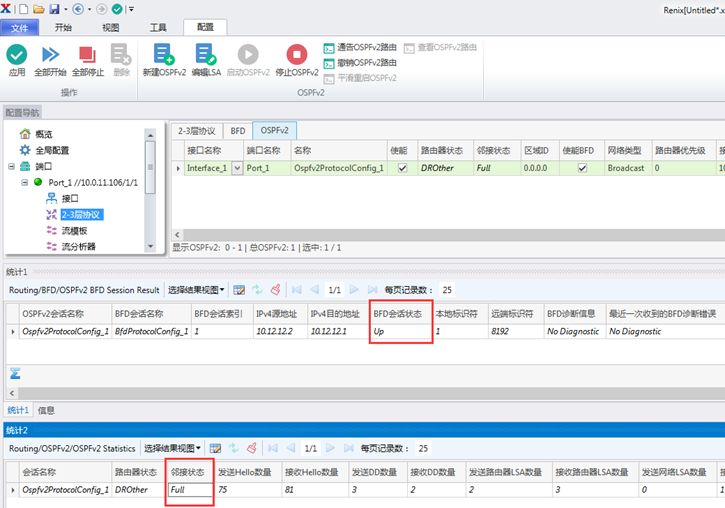Open 选择结果视图 dropdown in 统计1

coord(196,290)
